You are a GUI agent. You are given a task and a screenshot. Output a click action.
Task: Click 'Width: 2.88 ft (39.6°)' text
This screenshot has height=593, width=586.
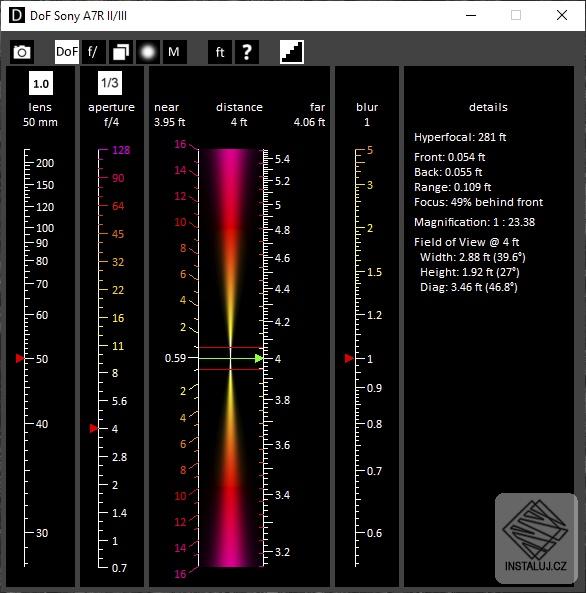click(x=473, y=257)
